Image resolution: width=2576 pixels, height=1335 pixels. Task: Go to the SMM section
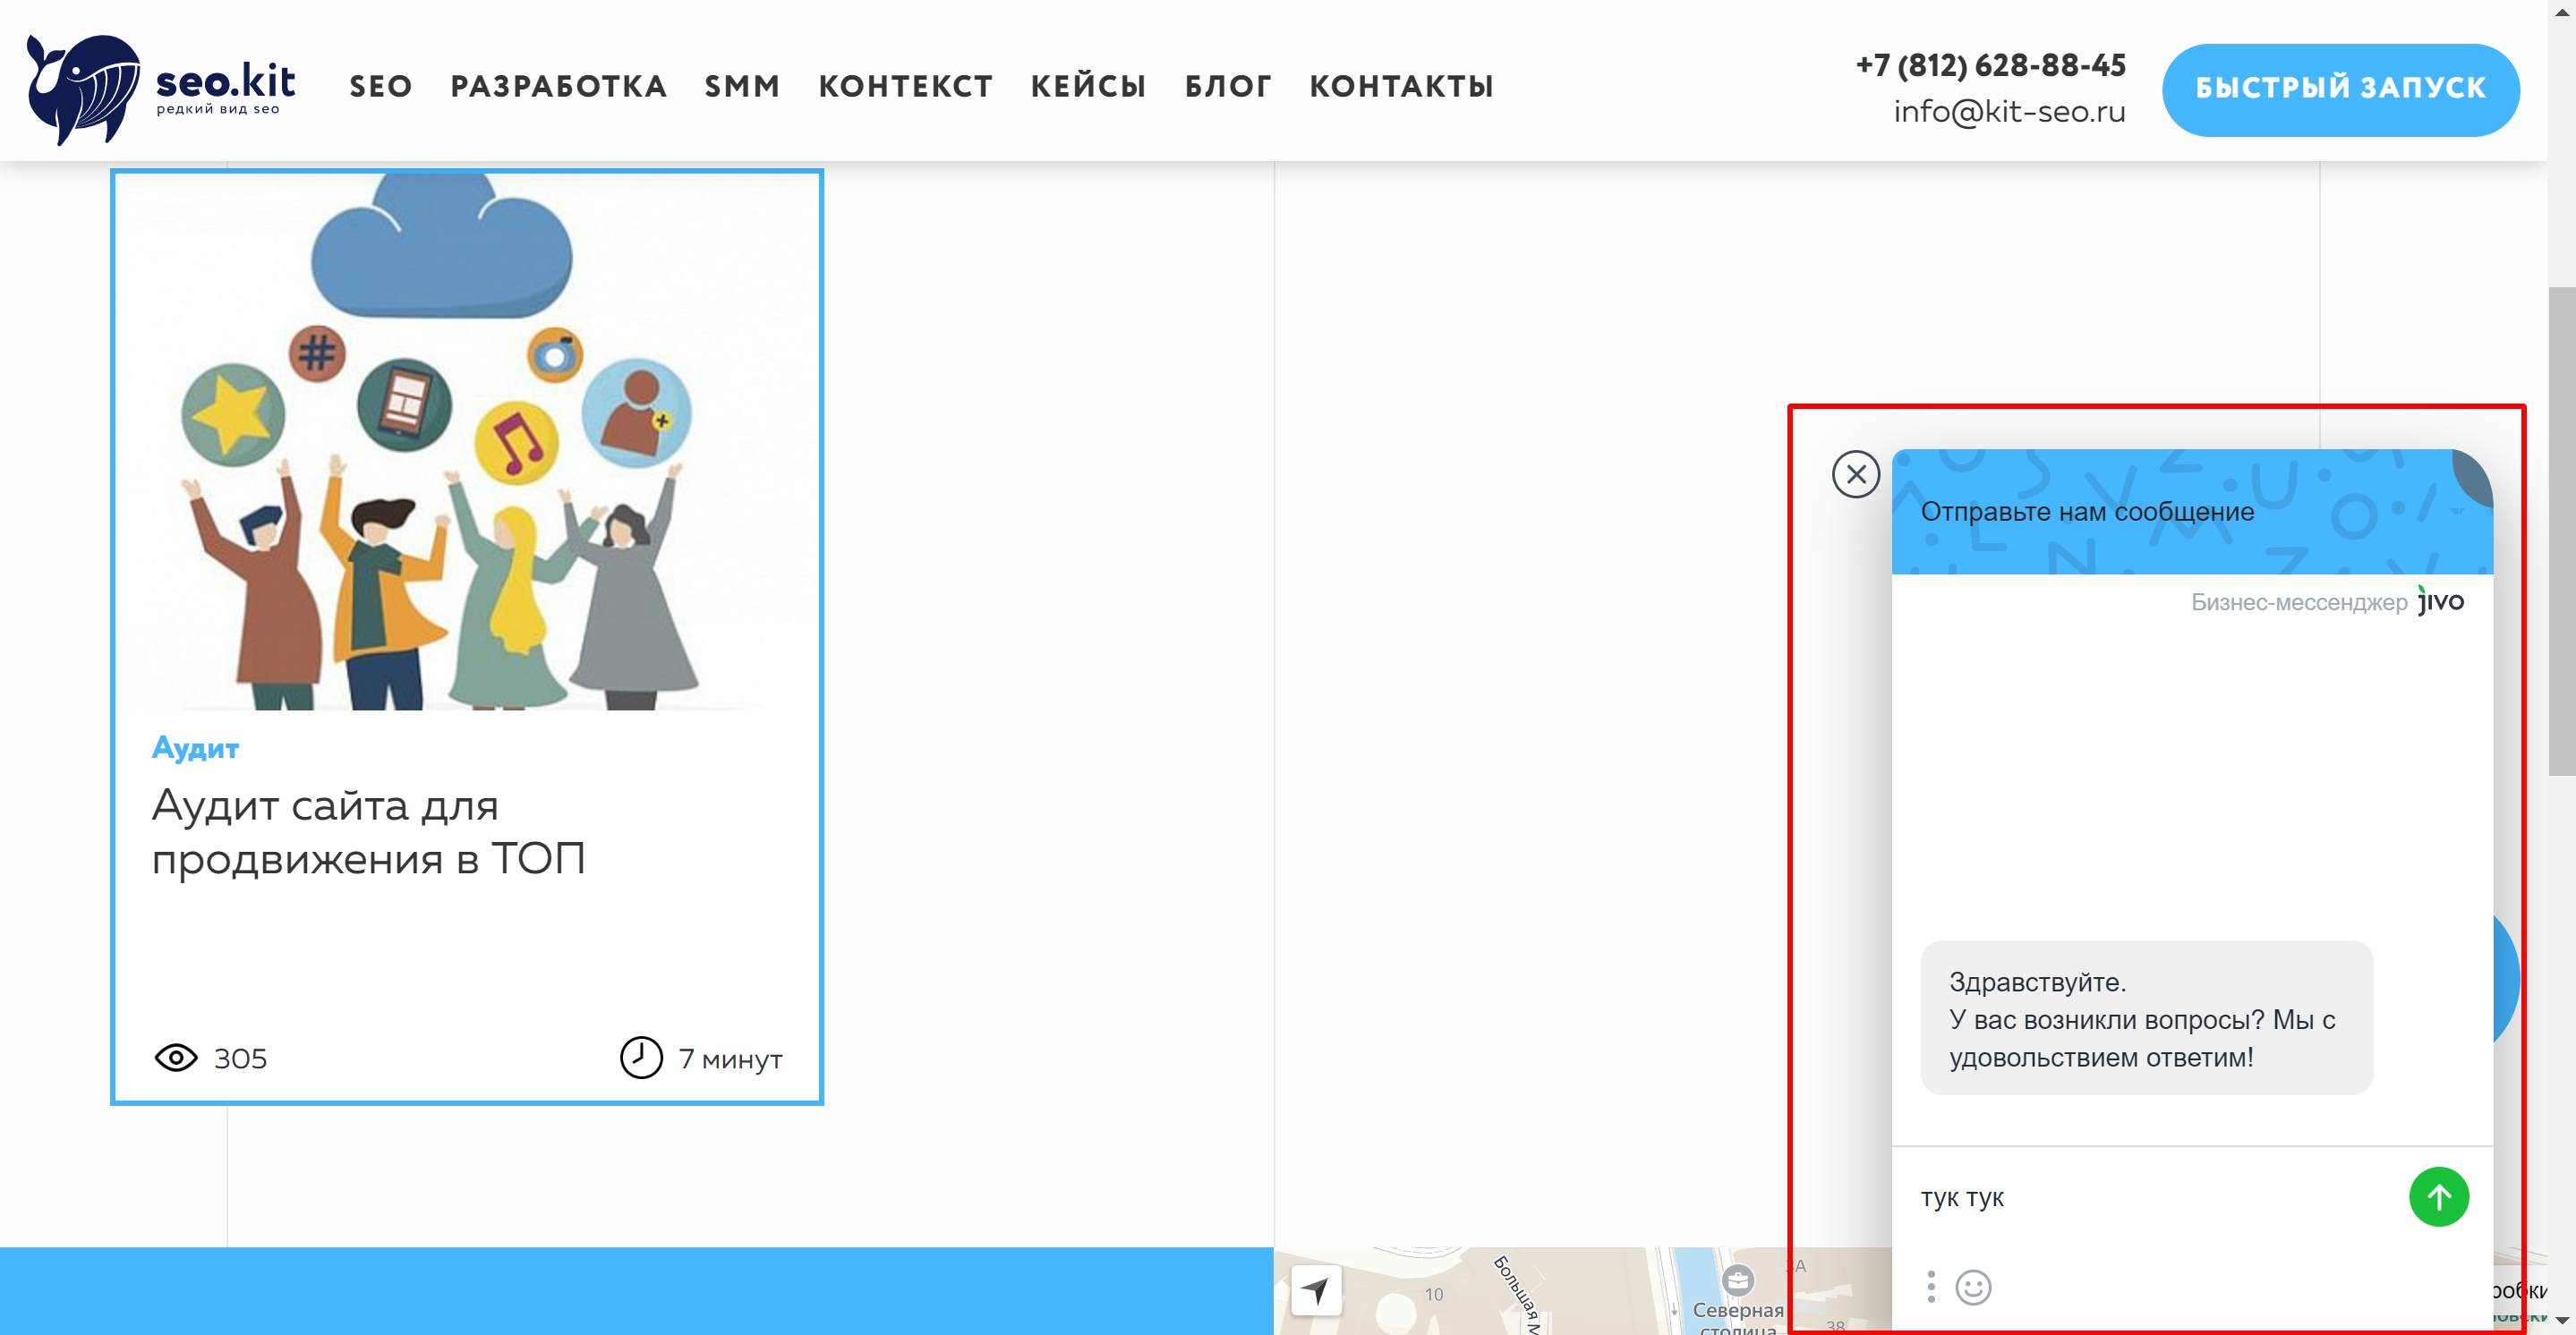[x=743, y=87]
